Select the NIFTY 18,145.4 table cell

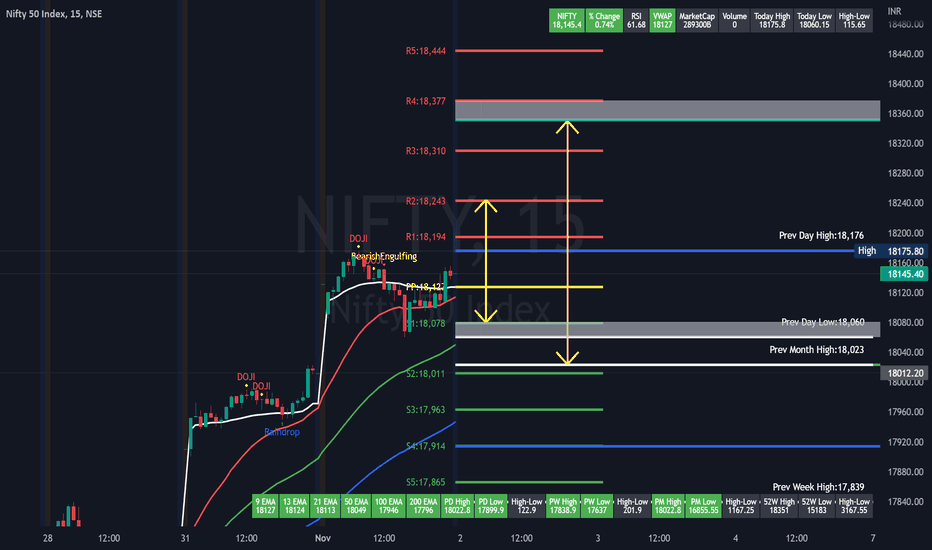pos(566,21)
